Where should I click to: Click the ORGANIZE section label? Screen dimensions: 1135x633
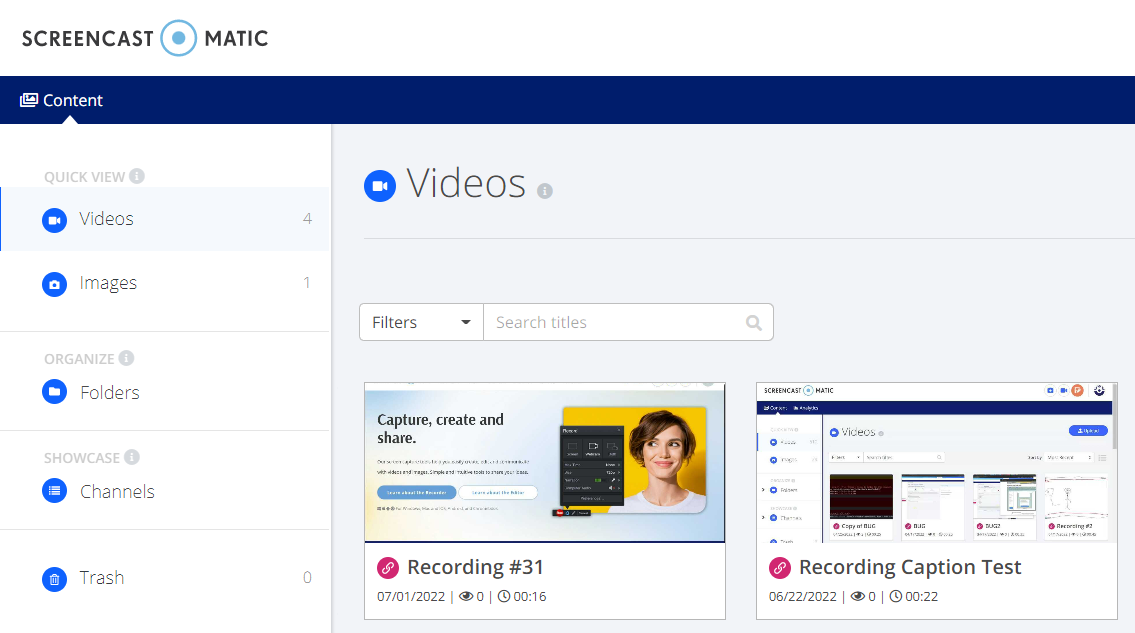tap(80, 359)
